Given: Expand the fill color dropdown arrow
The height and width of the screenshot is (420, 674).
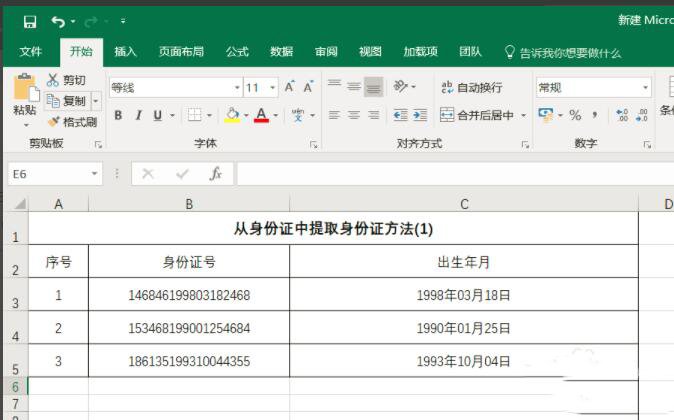Looking at the screenshot, I should tap(246, 115).
